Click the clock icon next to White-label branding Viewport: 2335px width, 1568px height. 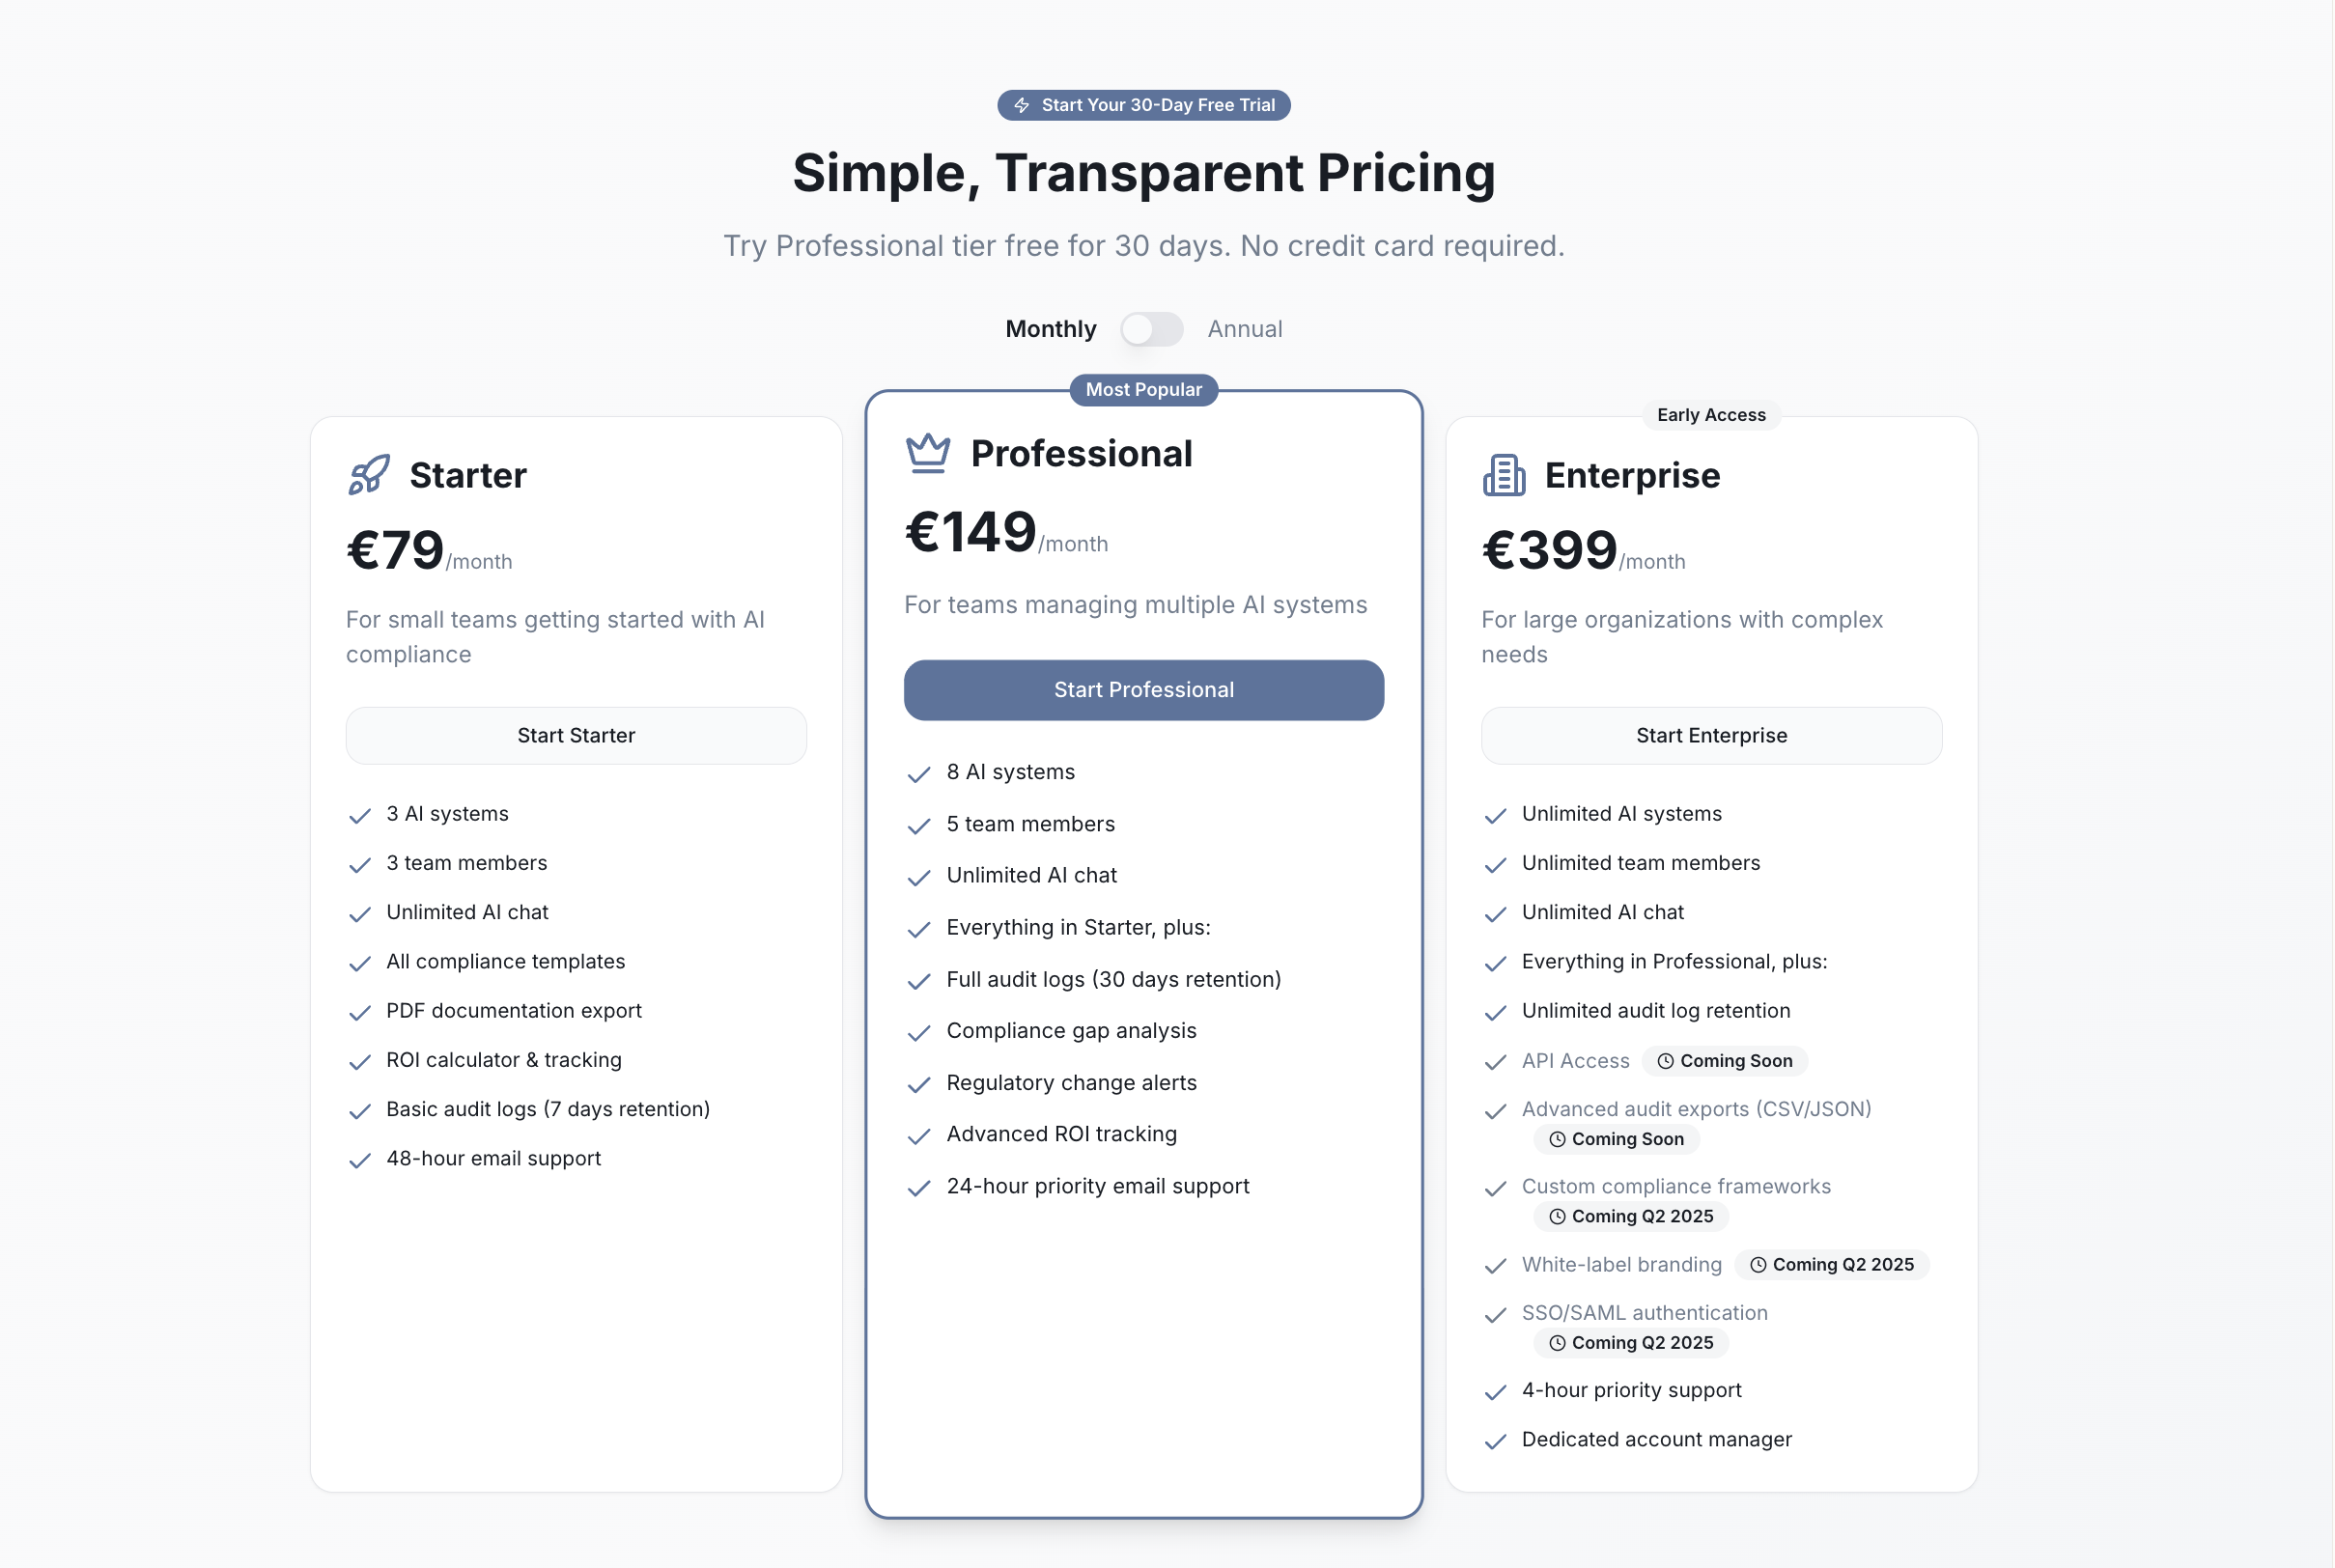pyautogui.click(x=1758, y=1265)
